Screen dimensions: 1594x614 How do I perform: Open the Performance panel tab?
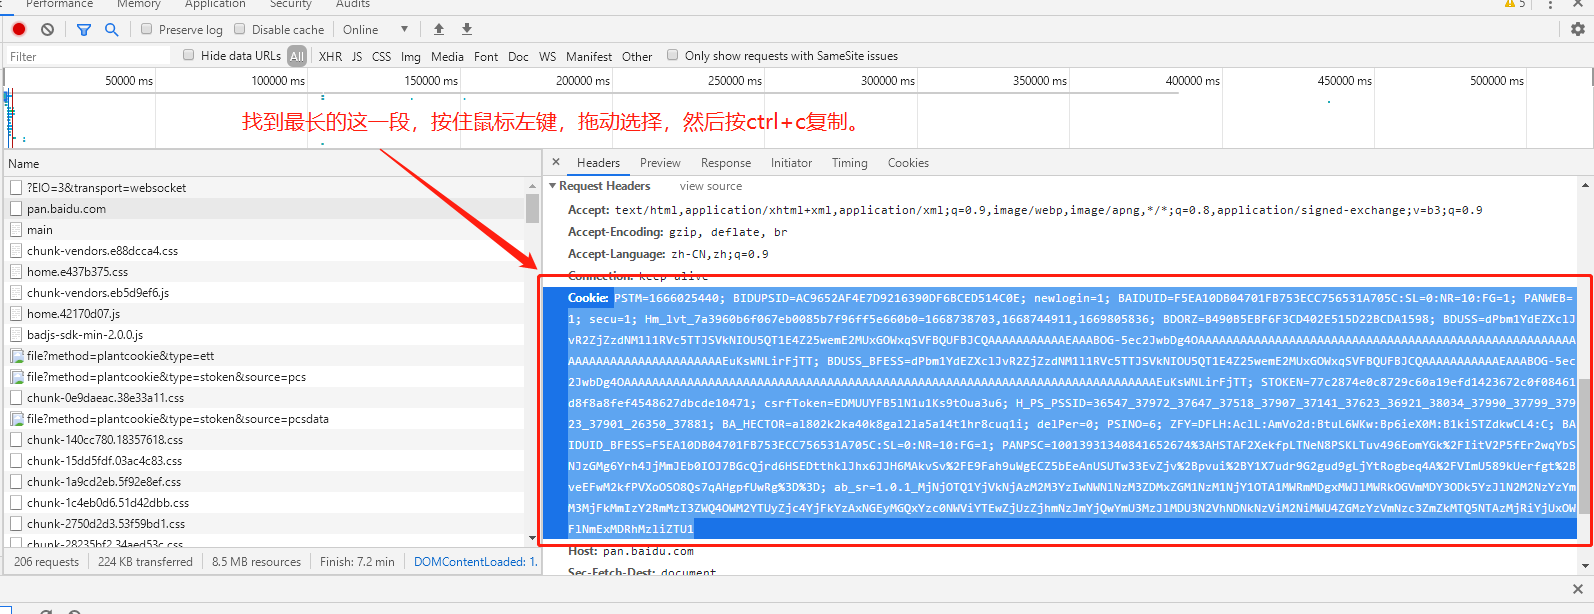click(59, 4)
